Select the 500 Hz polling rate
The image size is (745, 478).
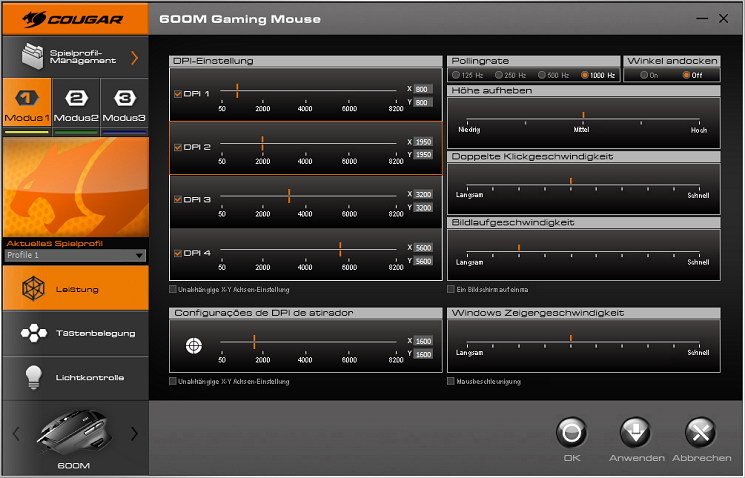pos(541,75)
